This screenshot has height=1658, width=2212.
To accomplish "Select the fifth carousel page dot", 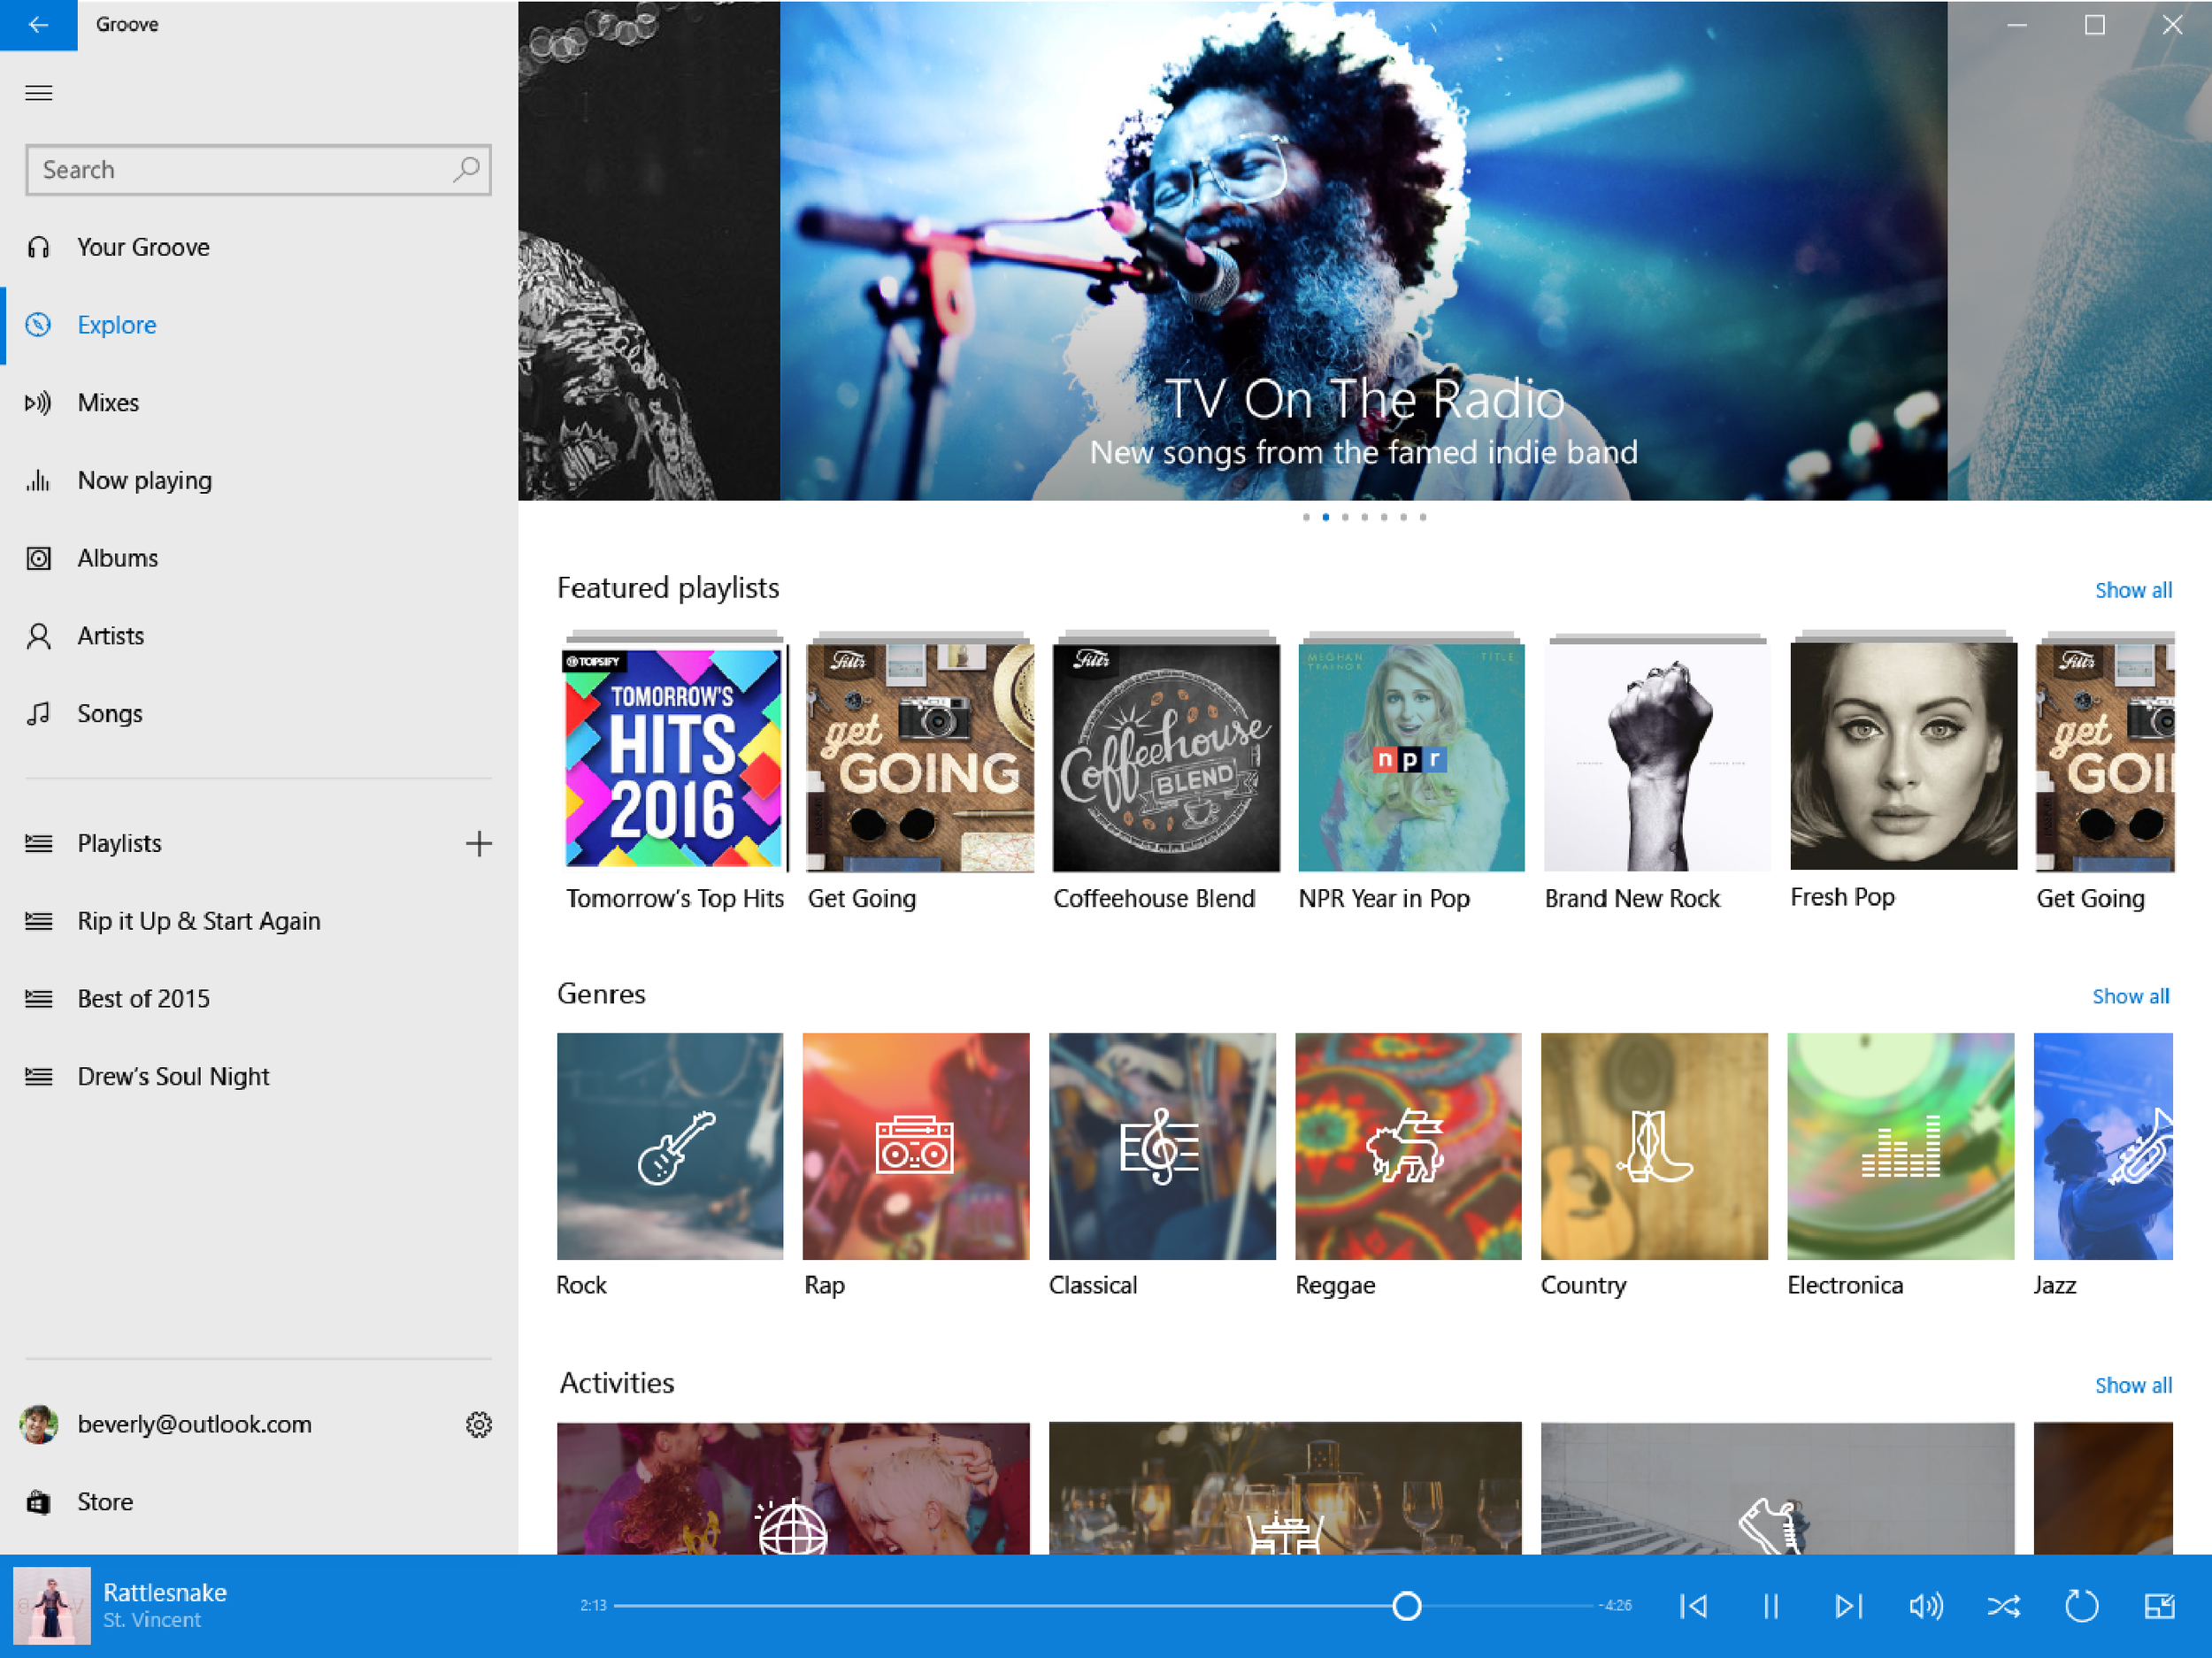I will click(x=1384, y=517).
